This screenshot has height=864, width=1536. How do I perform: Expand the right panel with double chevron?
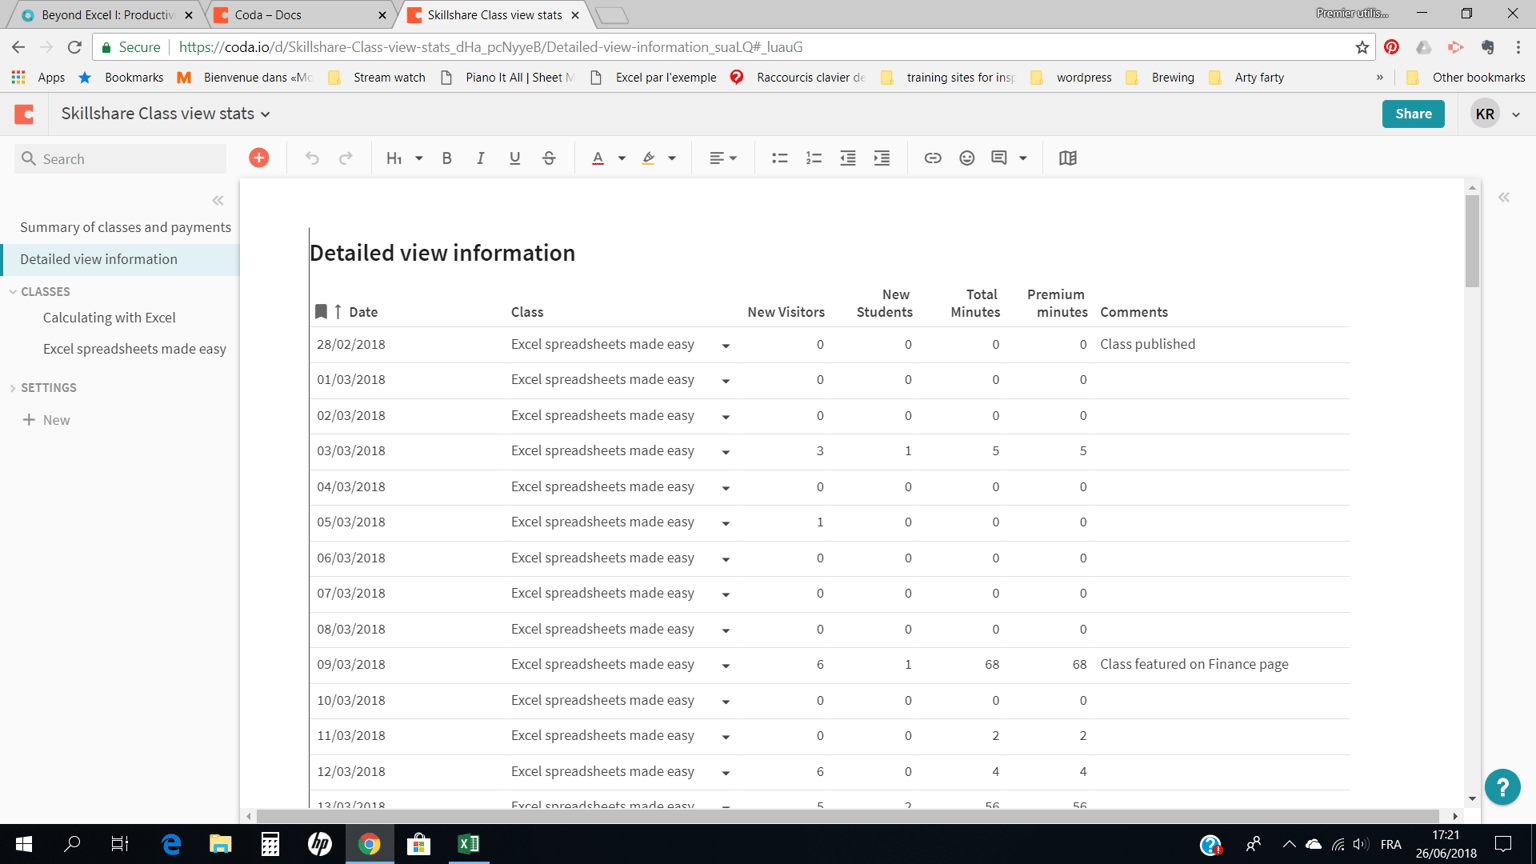[1504, 198]
